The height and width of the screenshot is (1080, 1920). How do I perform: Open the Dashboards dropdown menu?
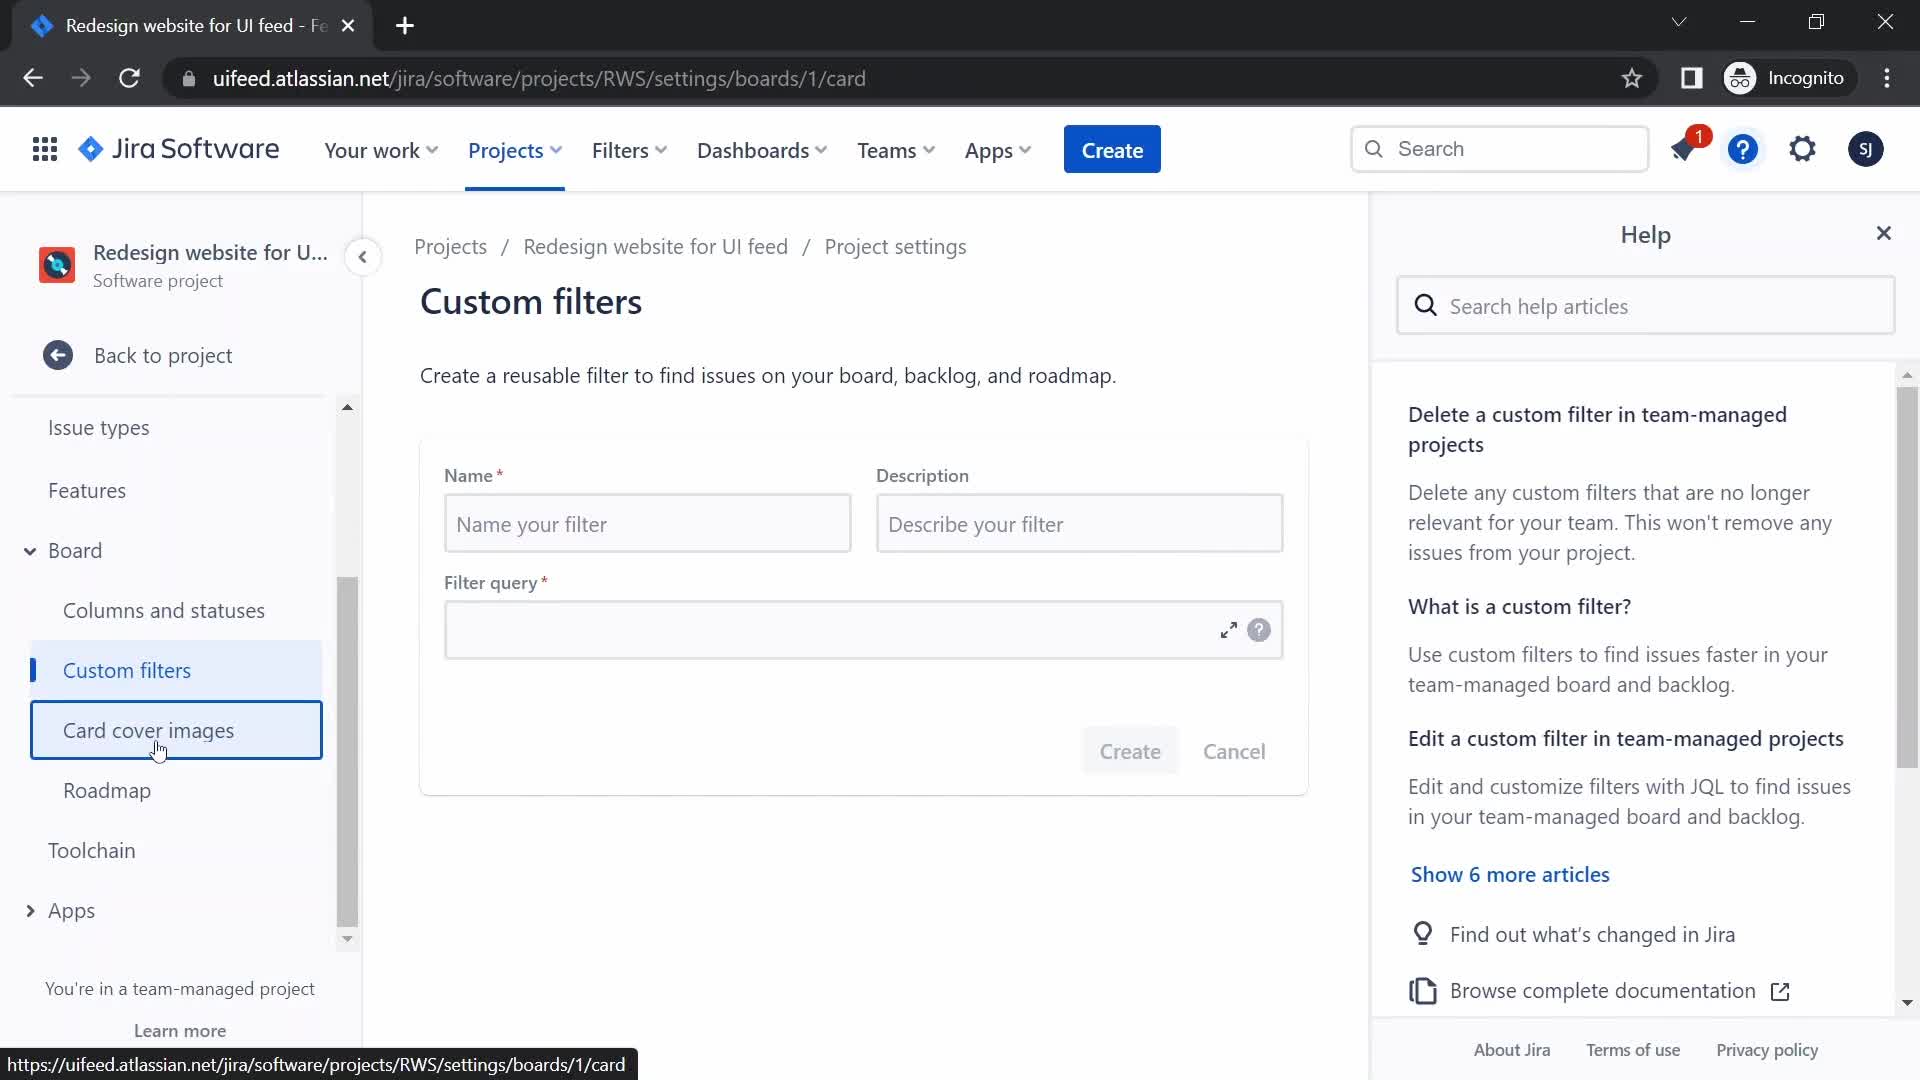[x=762, y=150]
